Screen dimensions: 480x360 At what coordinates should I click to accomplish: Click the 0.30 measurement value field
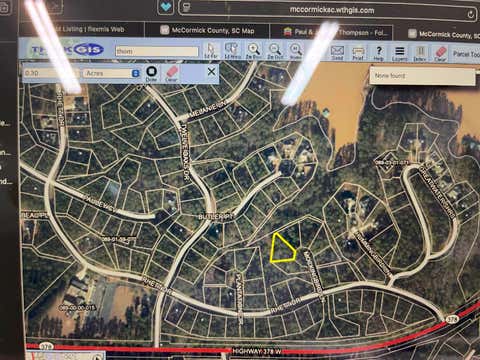52,73
